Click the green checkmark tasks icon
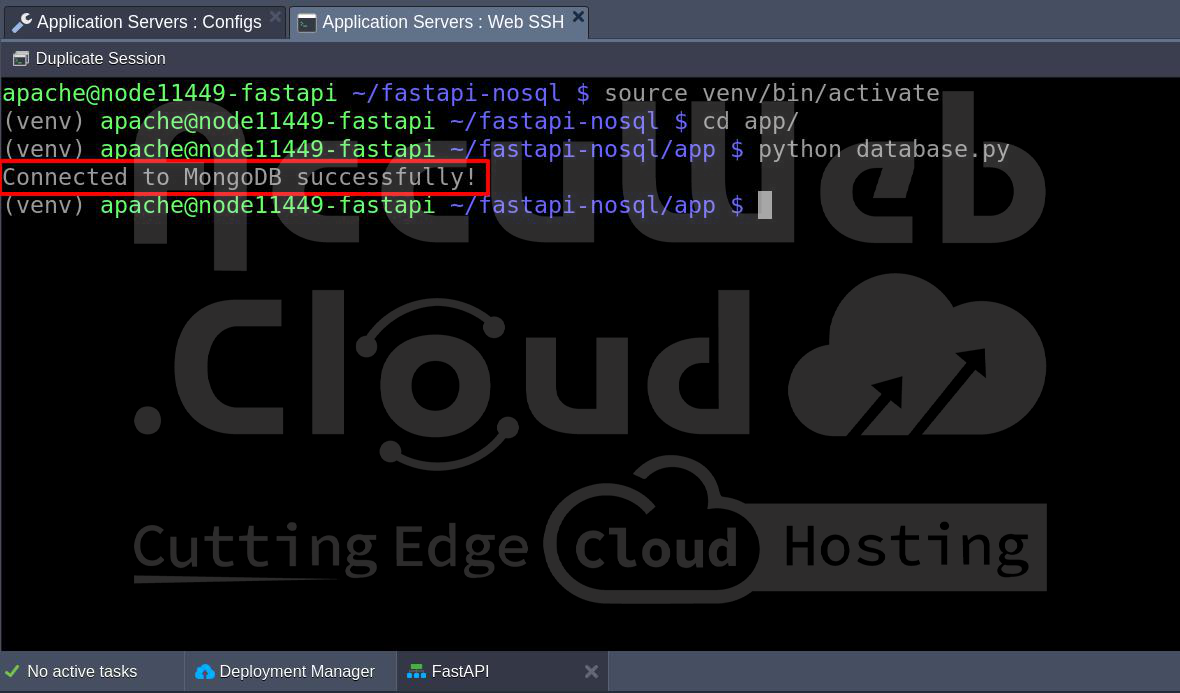The image size is (1180, 693). (x=13, y=671)
